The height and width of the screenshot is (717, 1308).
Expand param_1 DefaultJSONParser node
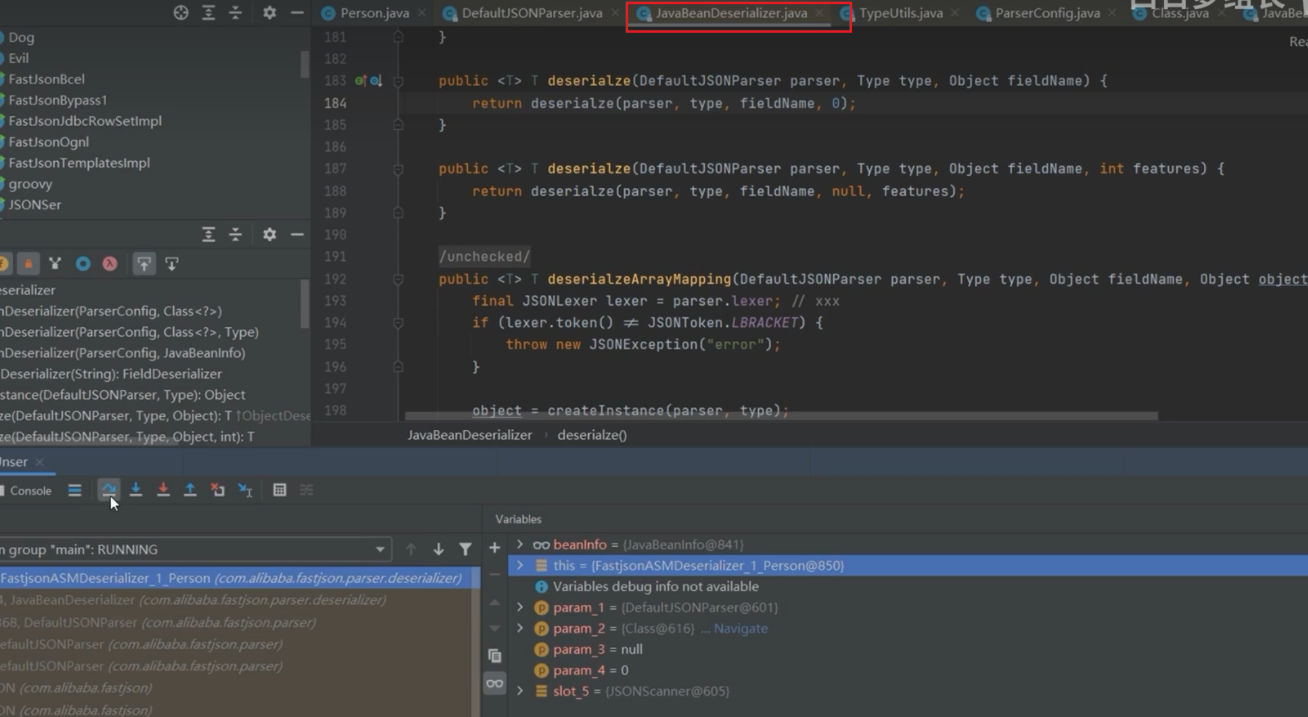(x=519, y=608)
